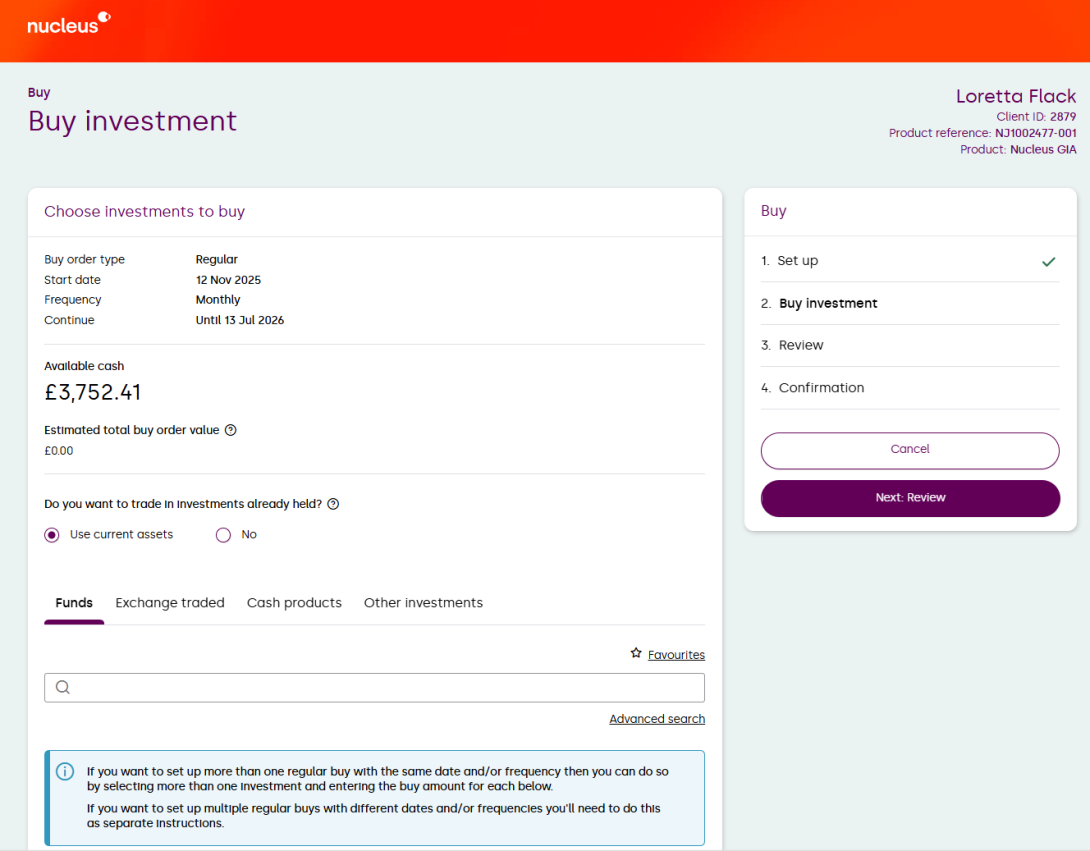Open the Exchange traded tab
The height and width of the screenshot is (851, 1090).
tap(170, 603)
